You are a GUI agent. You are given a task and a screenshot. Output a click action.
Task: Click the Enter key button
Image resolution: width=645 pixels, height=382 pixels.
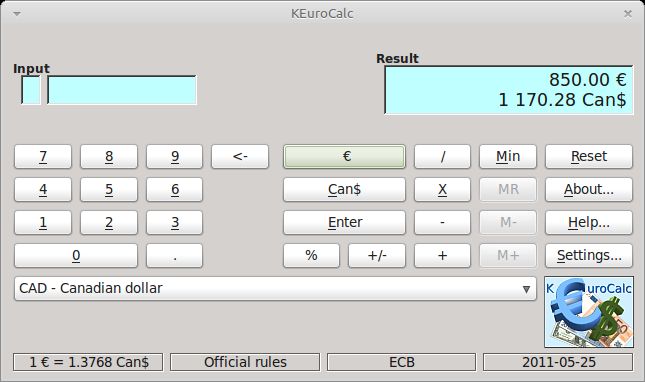tap(344, 222)
